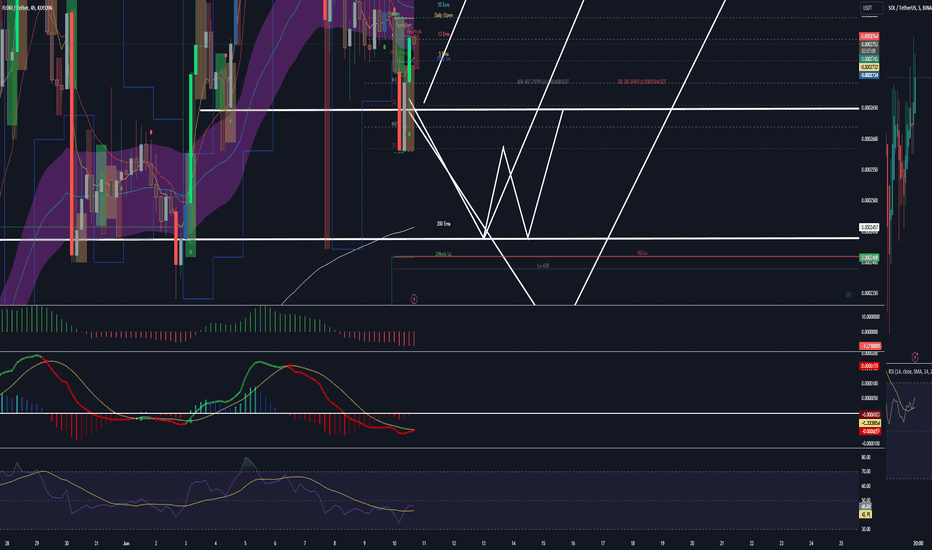
Task: Click the purple lightning event icon on main chart
Action: (x=414, y=298)
